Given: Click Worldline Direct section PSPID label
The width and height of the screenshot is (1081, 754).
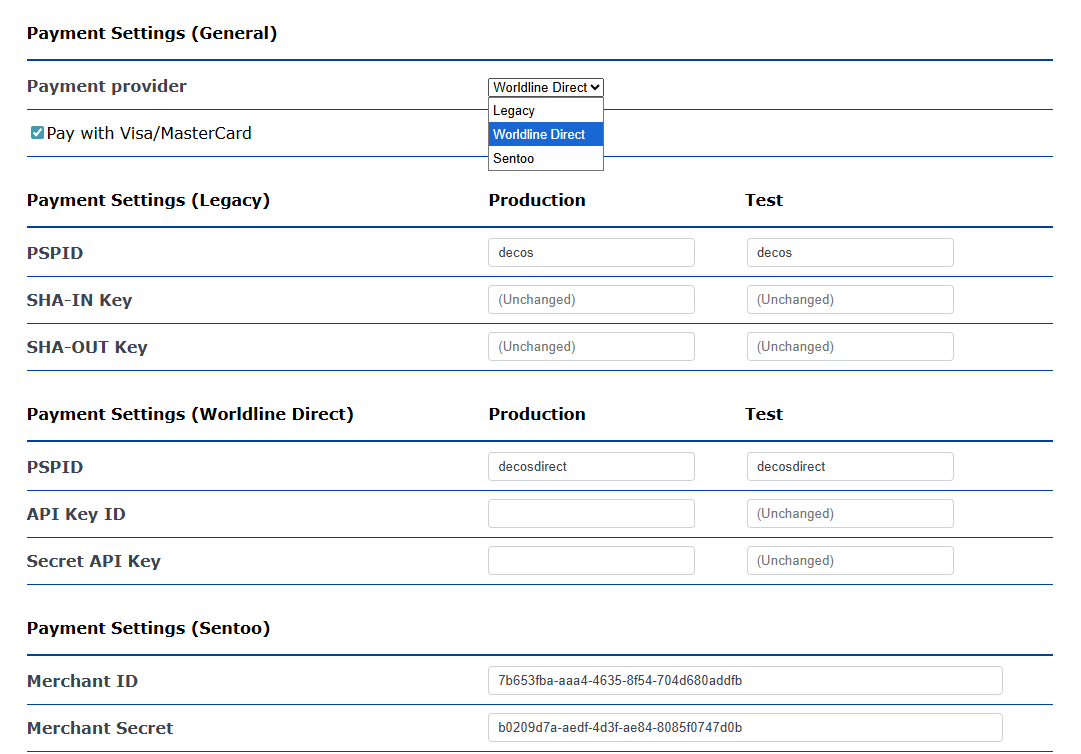Looking at the screenshot, I should click(55, 467).
